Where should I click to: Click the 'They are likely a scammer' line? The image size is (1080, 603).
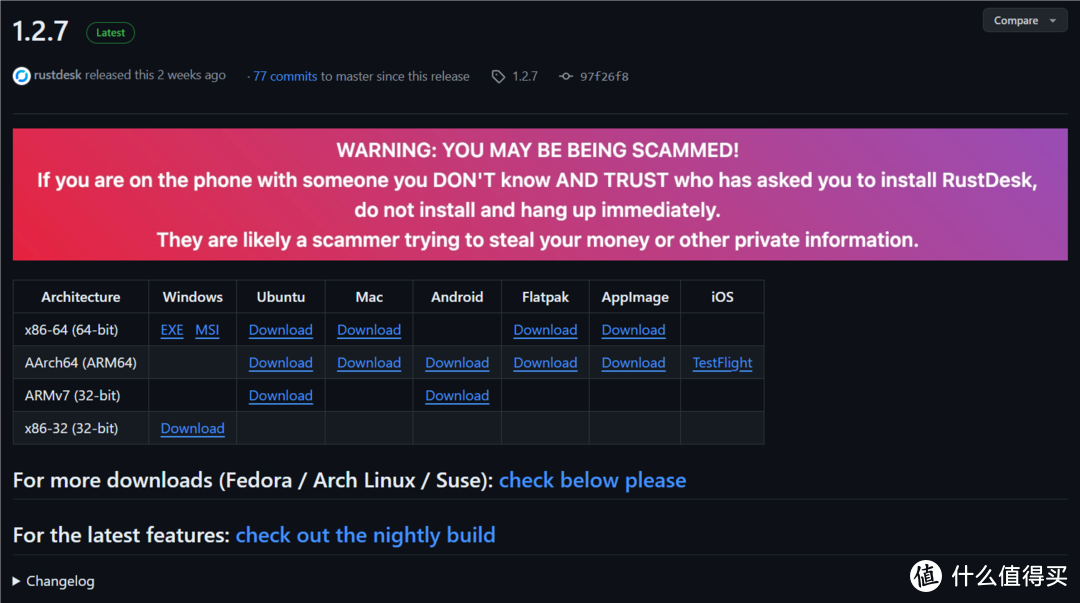(x=537, y=240)
